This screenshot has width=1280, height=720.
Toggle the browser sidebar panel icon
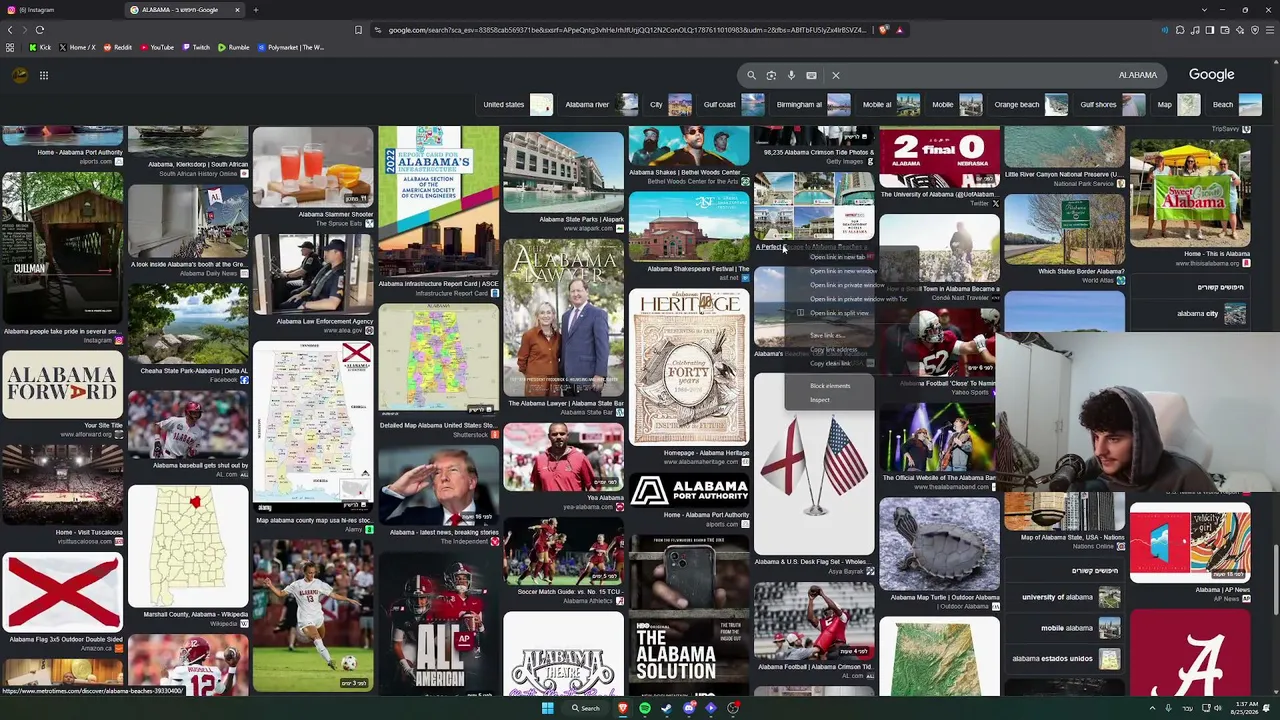click(x=1210, y=30)
